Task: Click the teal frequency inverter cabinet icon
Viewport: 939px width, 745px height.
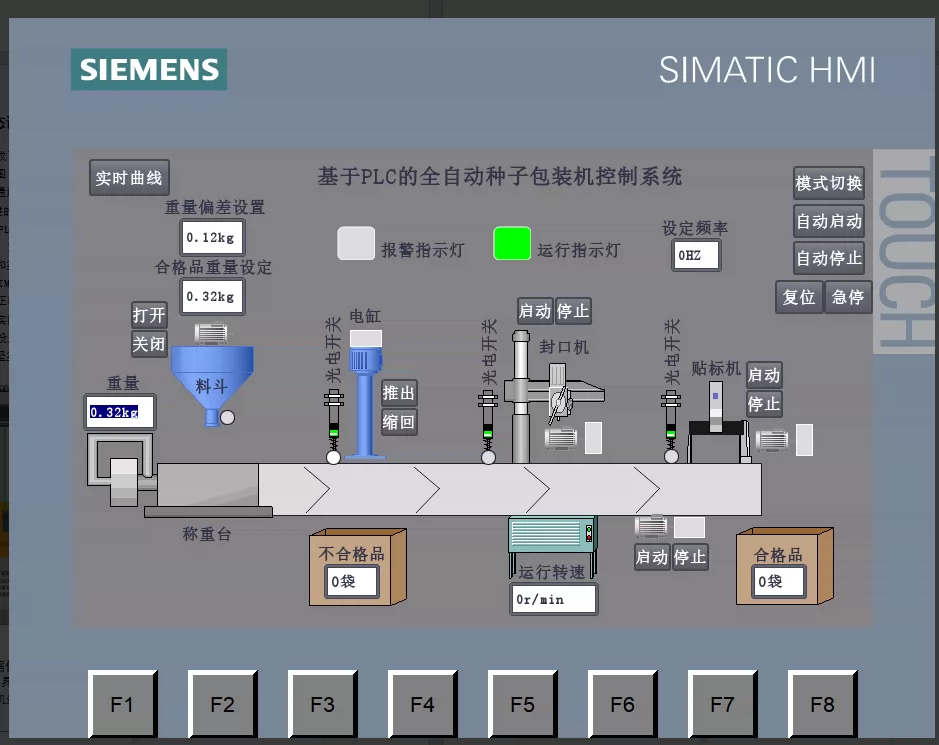Action: pos(552,545)
